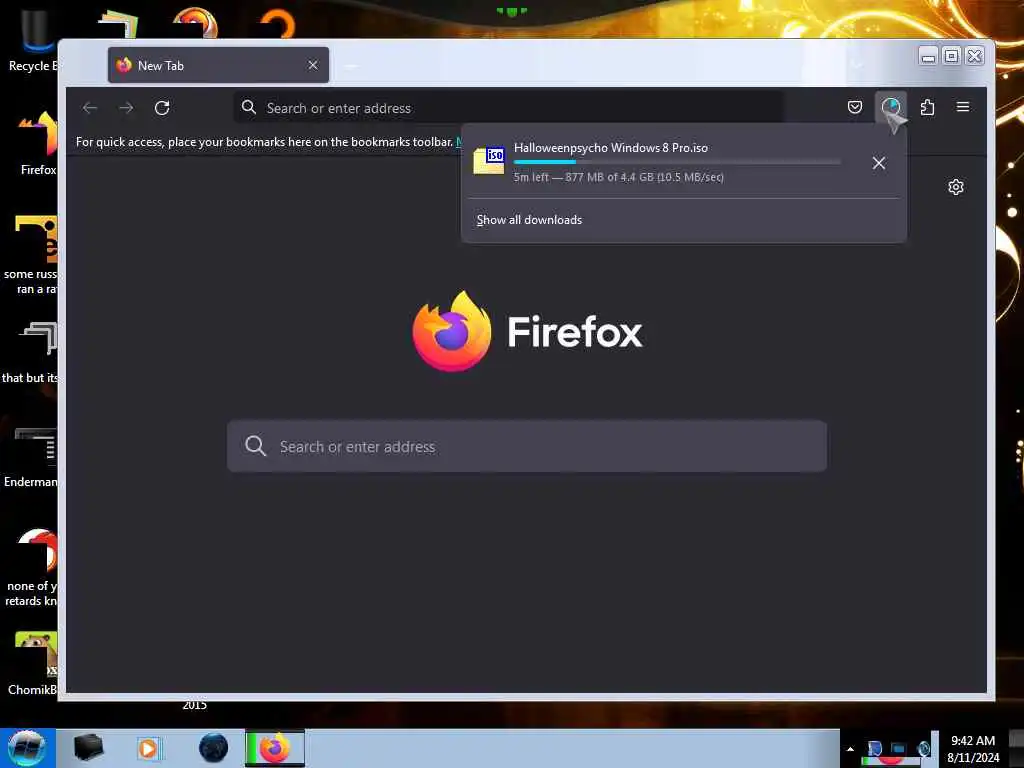Open the dark globe taskbar icon

(213, 748)
